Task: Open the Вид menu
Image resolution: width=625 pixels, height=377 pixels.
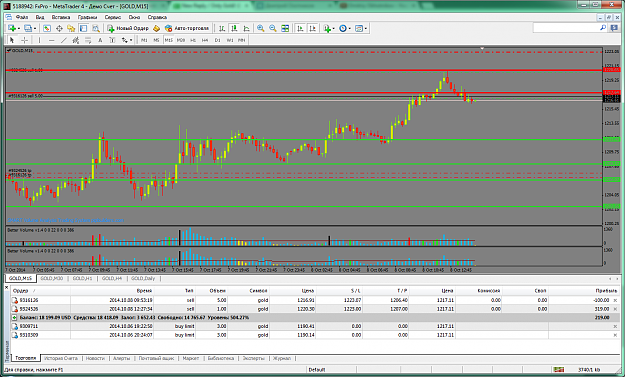Action: click(x=40, y=17)
